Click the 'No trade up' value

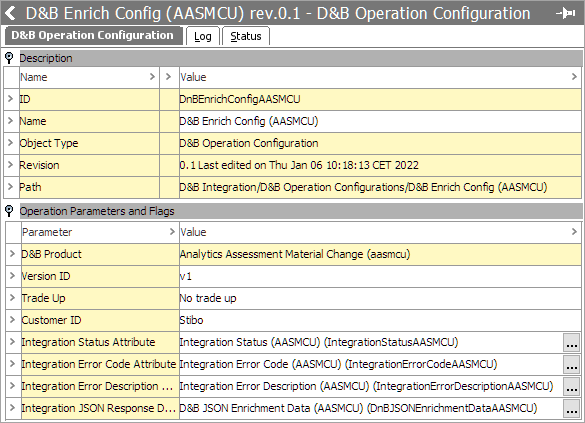click(x=208, y=298)
